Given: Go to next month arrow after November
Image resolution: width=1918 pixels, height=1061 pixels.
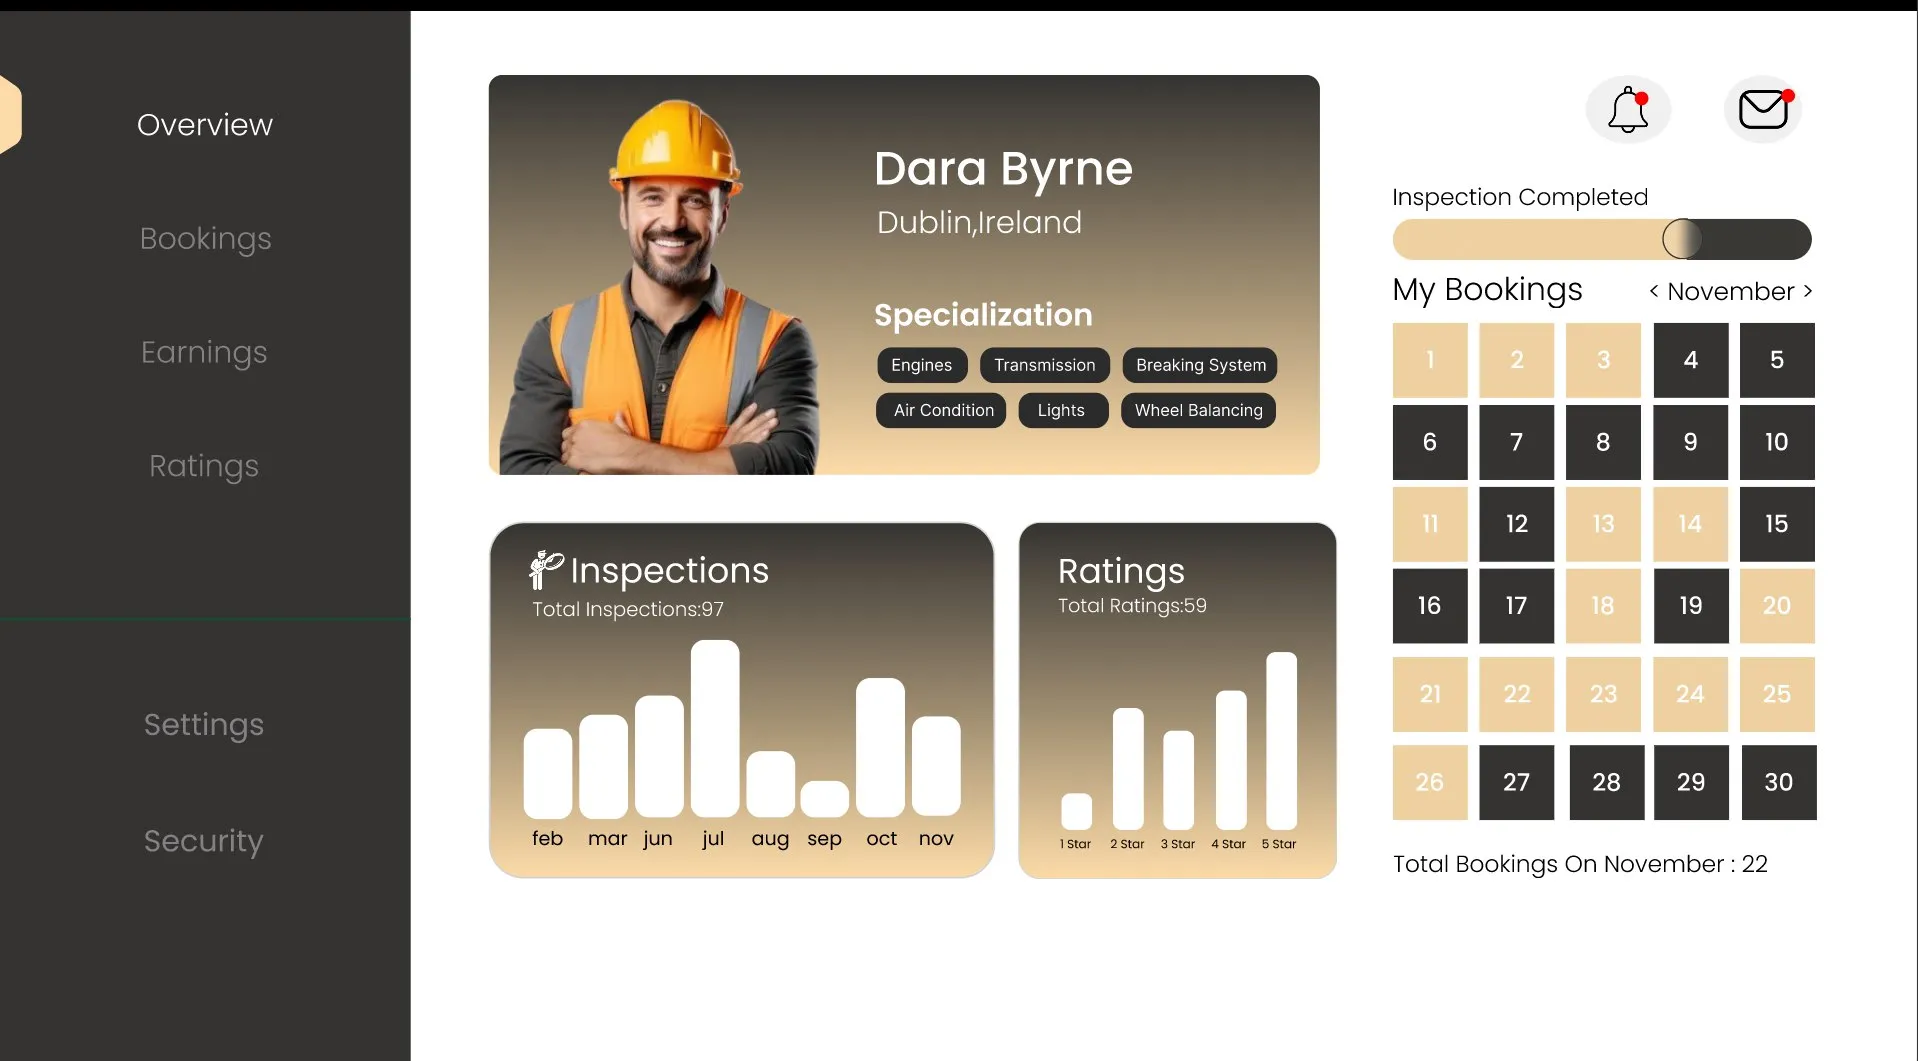Looking at the screenshot, I should [x=1807, y=291].
